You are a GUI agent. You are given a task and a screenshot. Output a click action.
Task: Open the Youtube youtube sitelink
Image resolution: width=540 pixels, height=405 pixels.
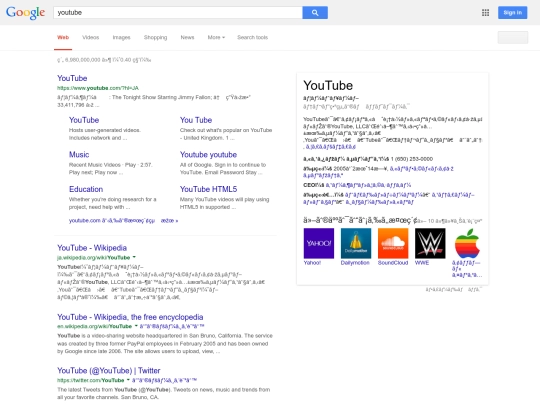point(208,155)
